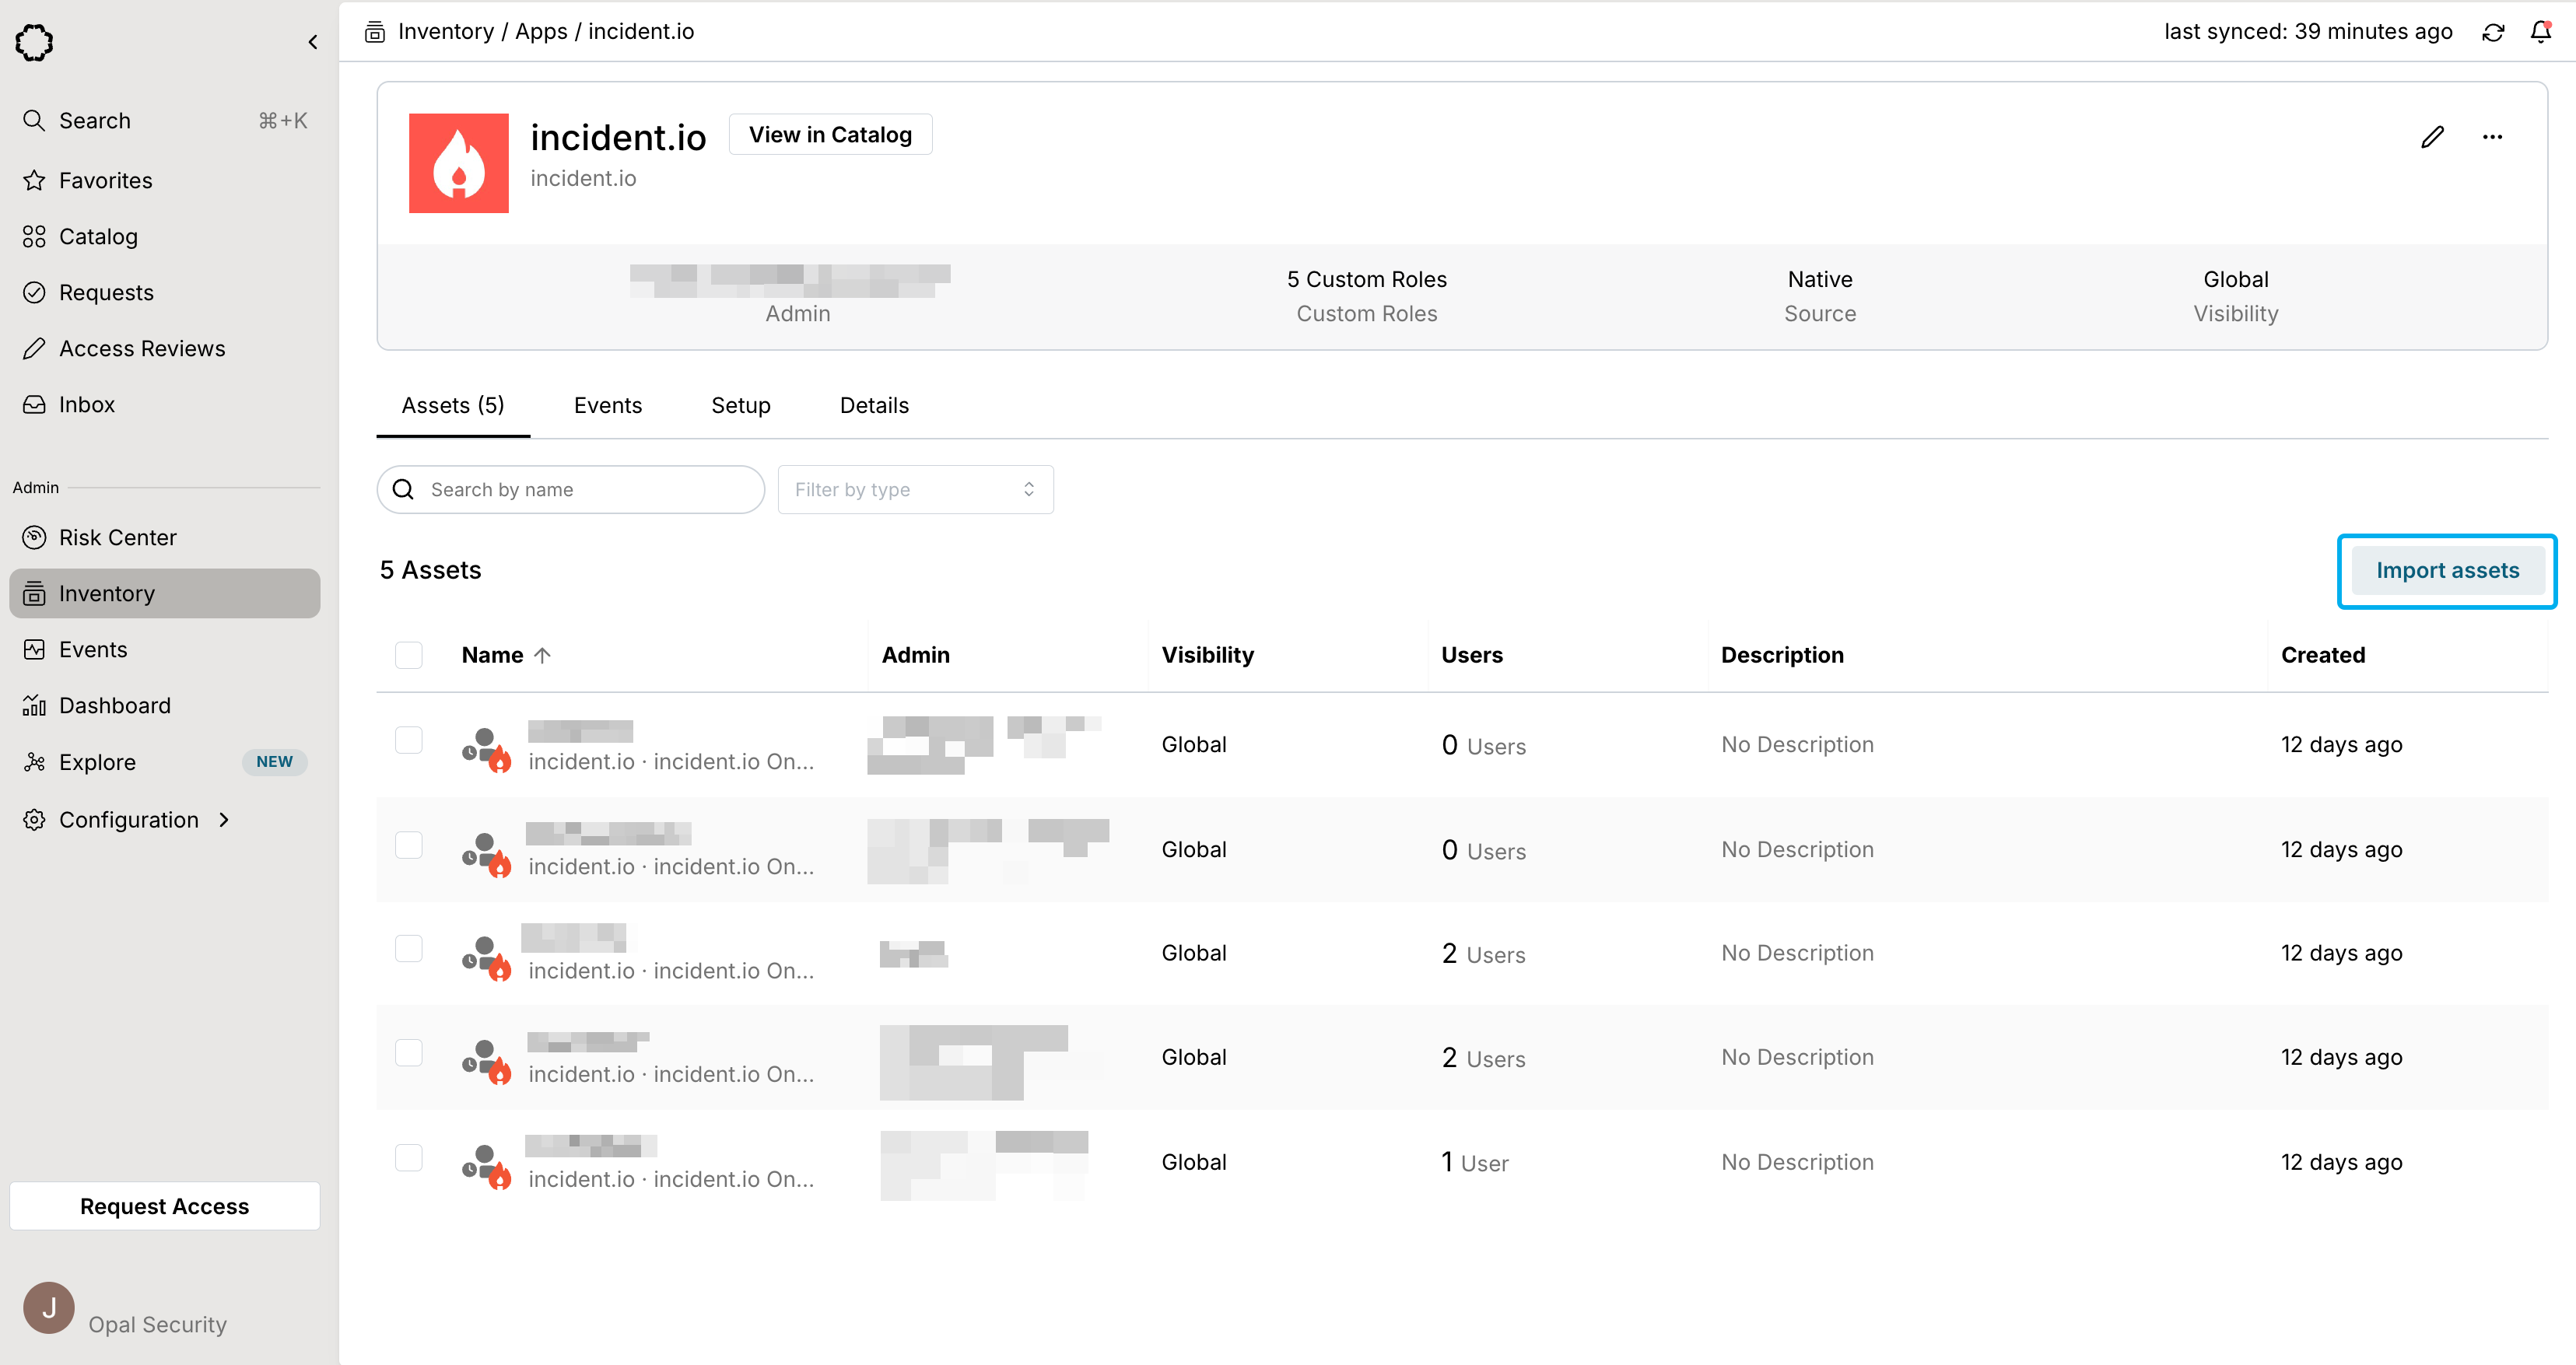Switch to the Events tab

click(x=607, y=405)
